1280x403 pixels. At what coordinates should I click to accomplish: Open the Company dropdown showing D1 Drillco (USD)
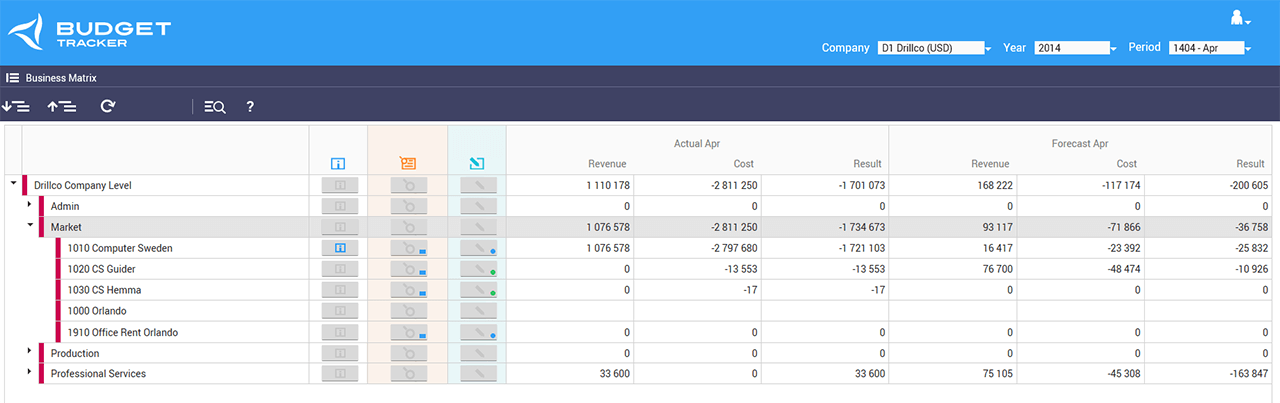(x=934, y=48)
